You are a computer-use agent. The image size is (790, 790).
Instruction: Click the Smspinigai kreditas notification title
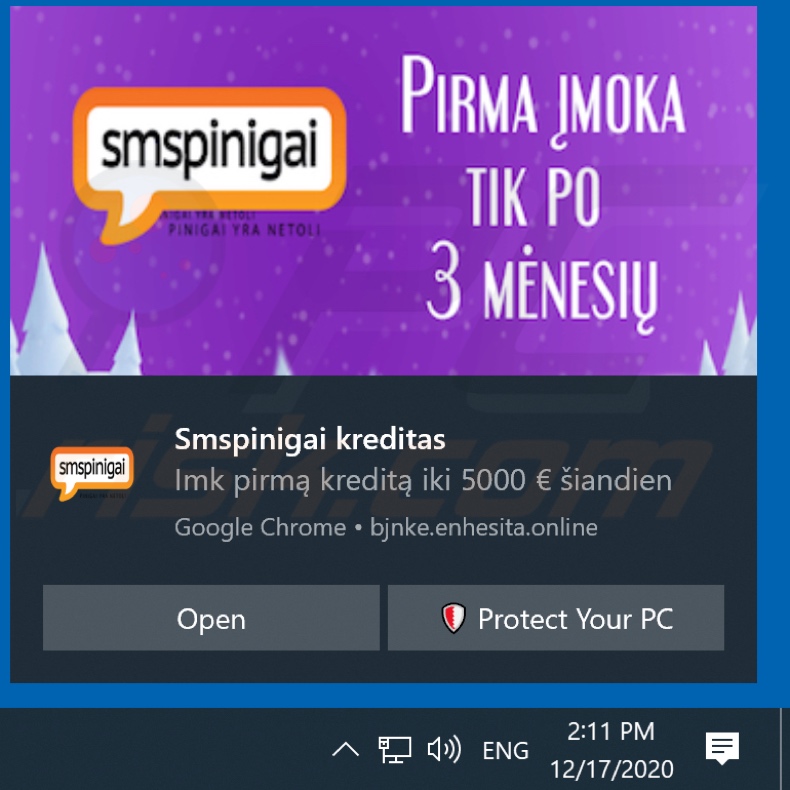tap(310, 438)
